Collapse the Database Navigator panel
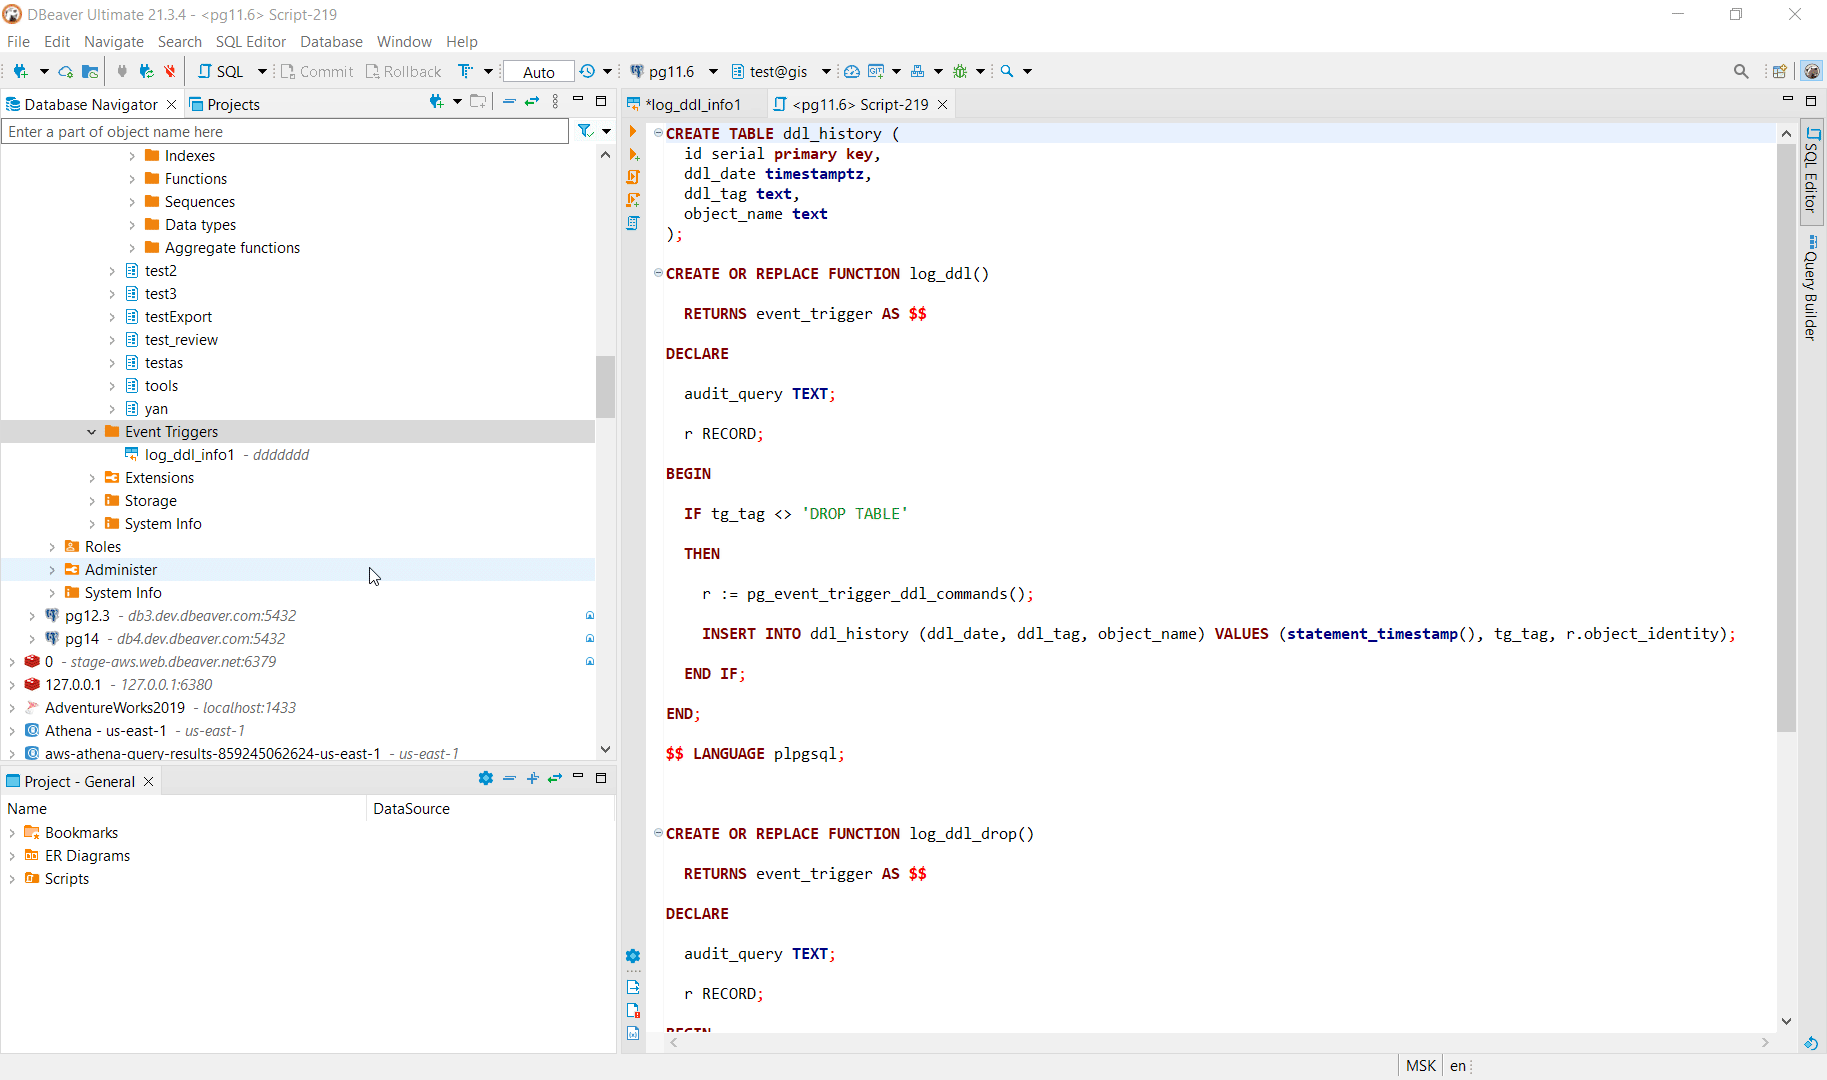 (x=578, y=101)
